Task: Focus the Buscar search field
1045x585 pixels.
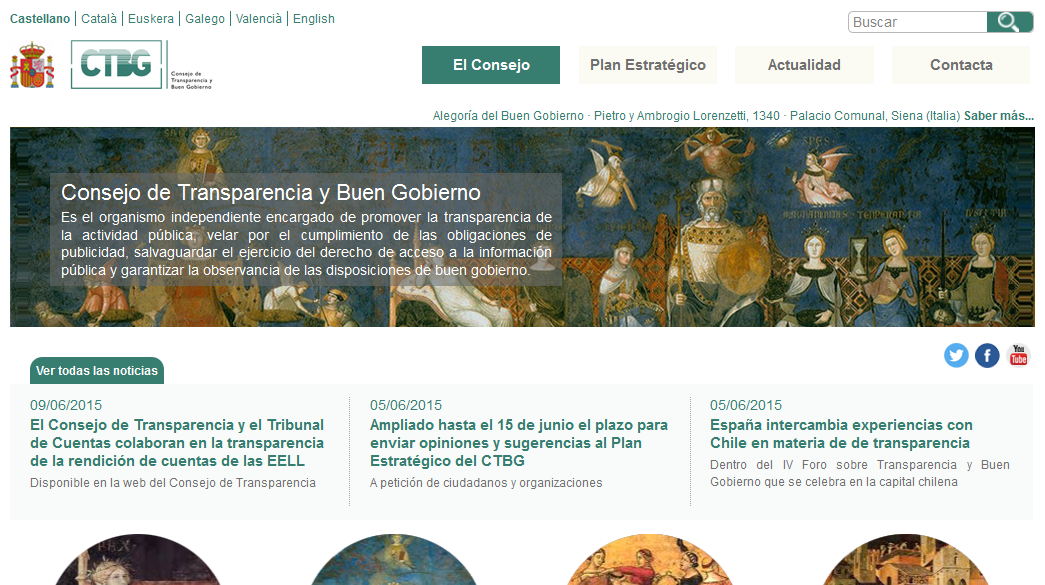Action: tap(918, 22)
